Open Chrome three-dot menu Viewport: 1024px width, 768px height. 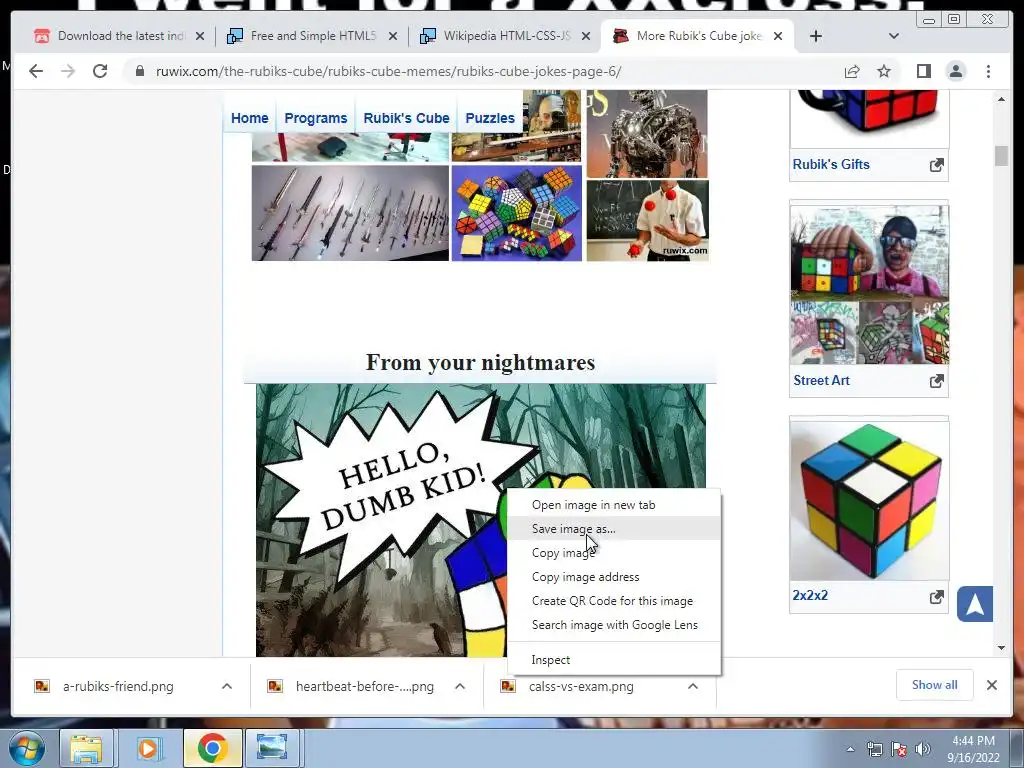coord(988,71)
